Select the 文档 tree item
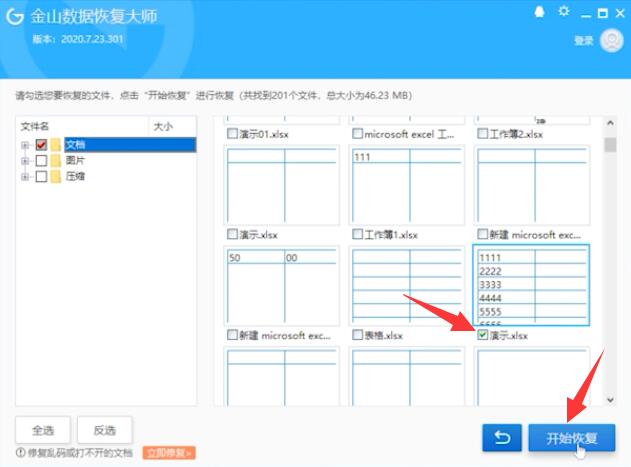This screenshot has height=467, width=631. point(130,145)
